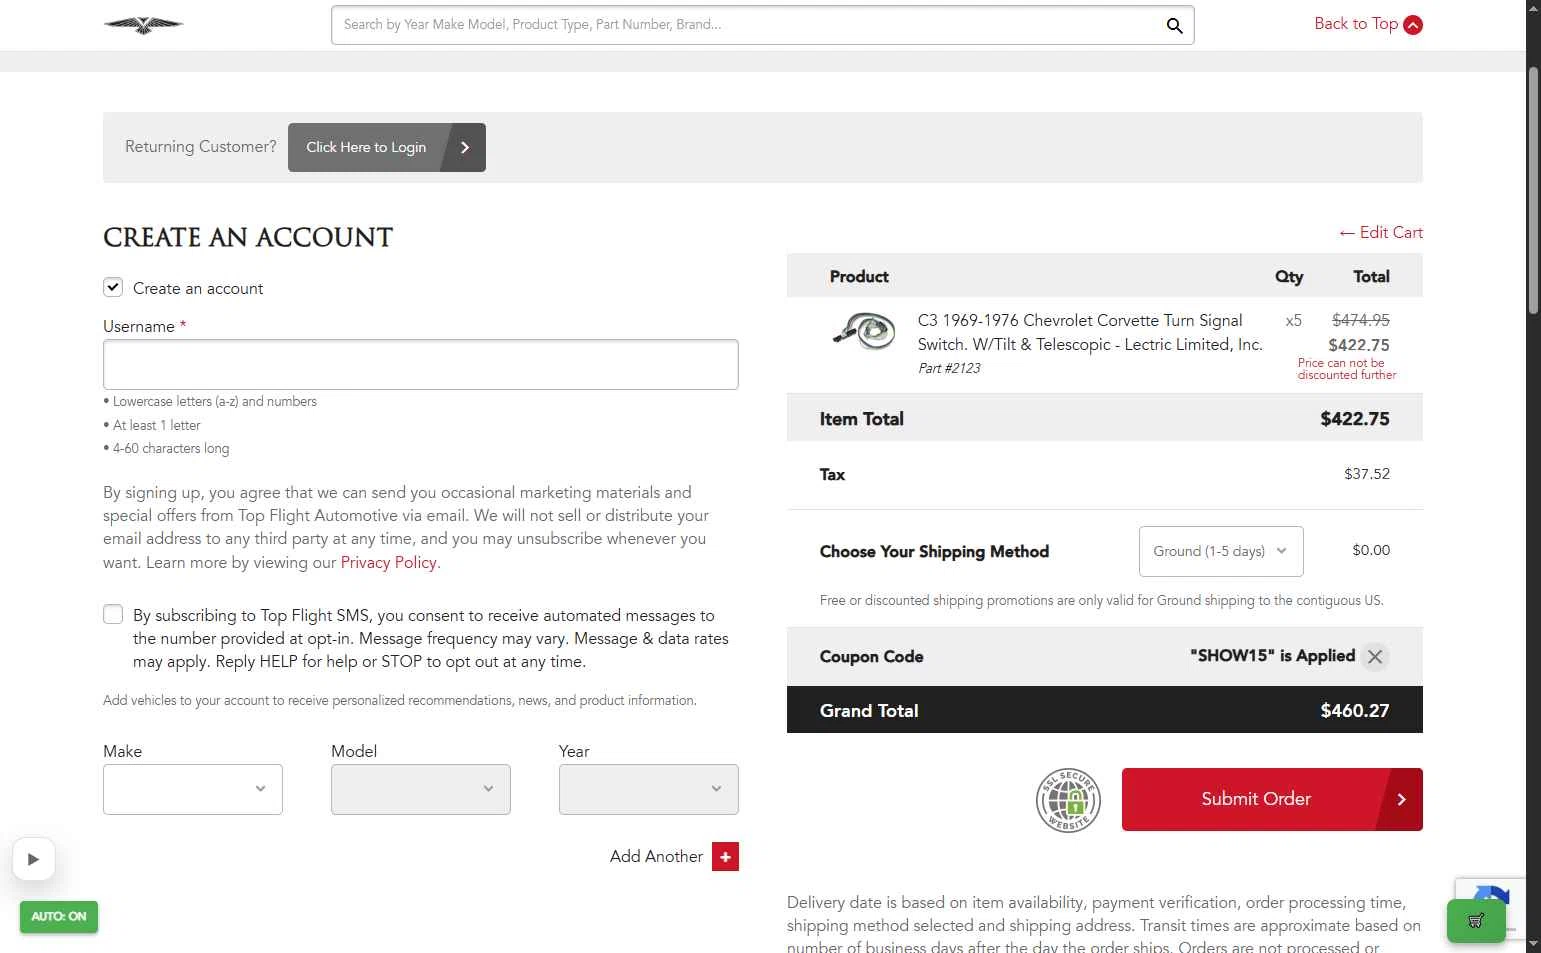1541x953 pixels.
Task: Open the Privacy Policy link
Action: (388, 562)
